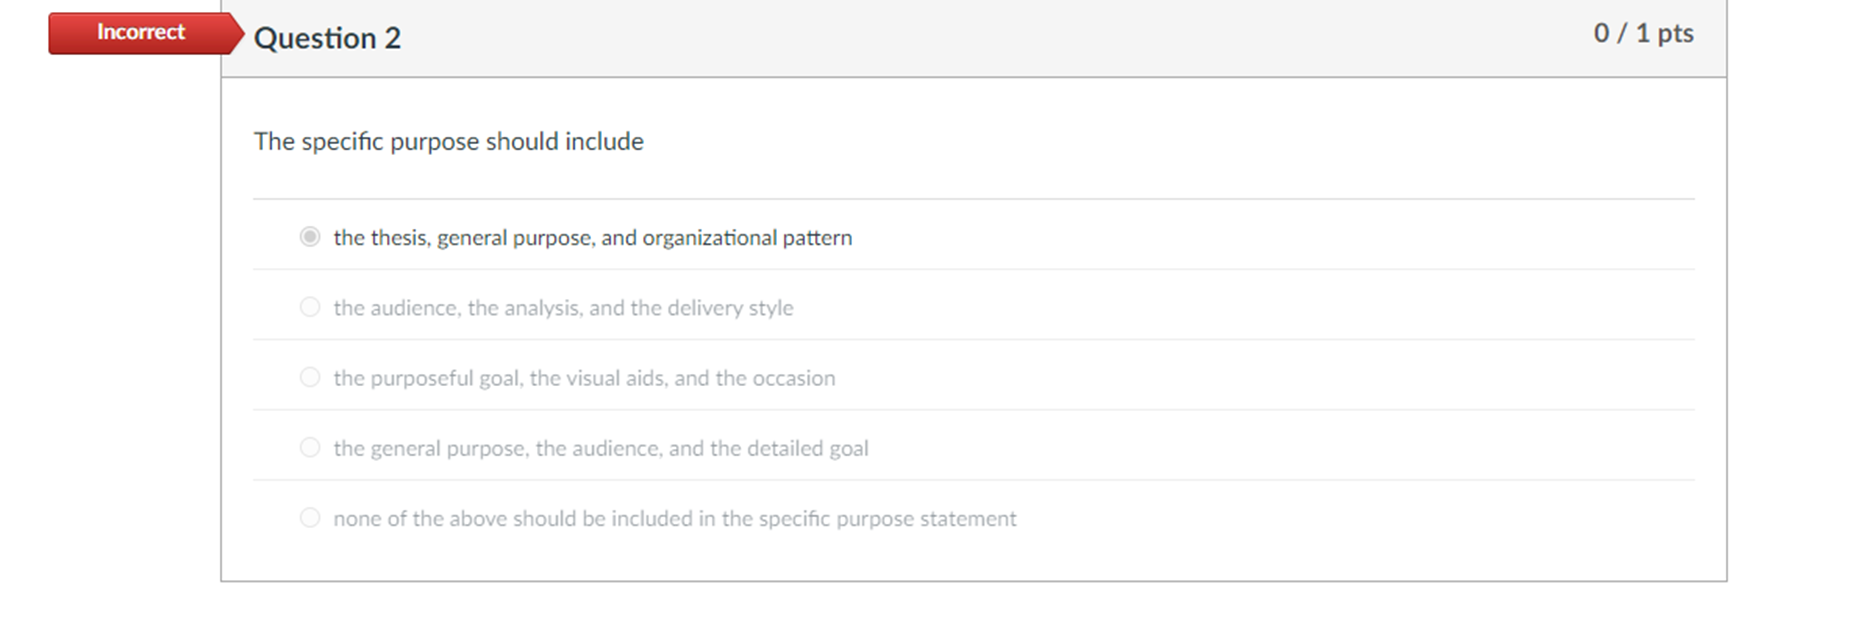Click answer text mentioning visual aids and occasion
Screen dimensions: 1870x629
[584, 378]
